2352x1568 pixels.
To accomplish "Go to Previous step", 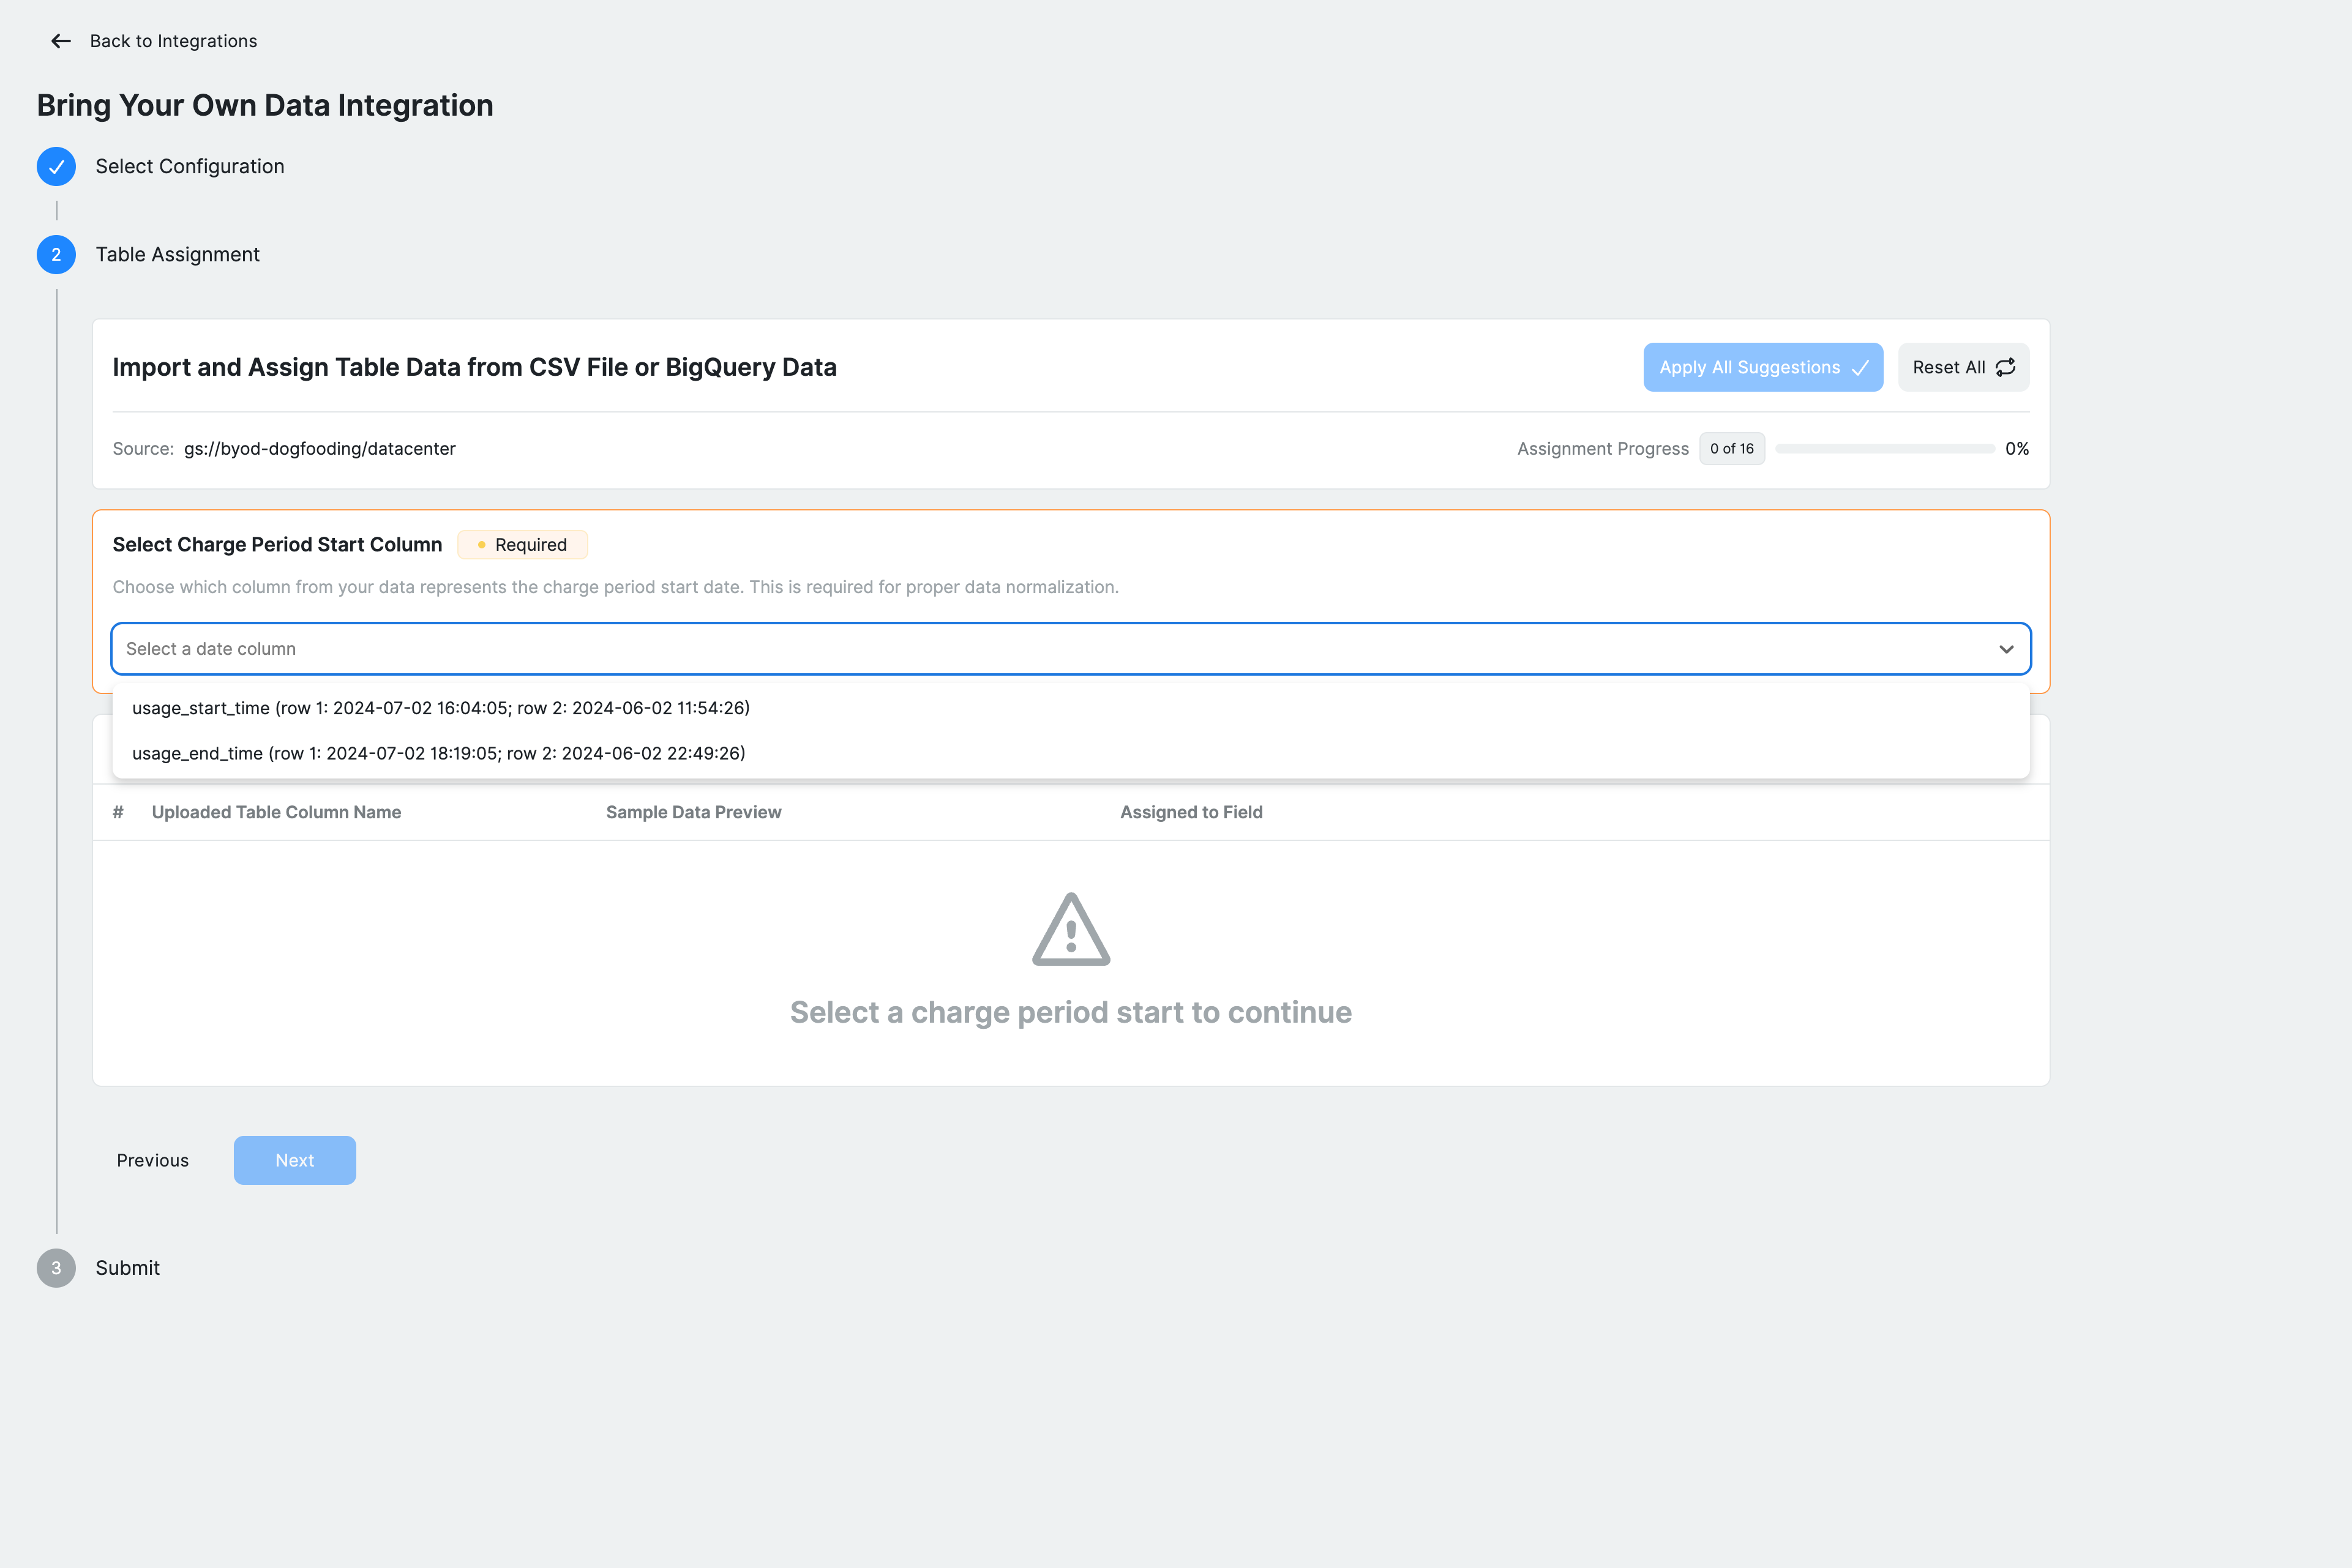I will [152, 1160].
